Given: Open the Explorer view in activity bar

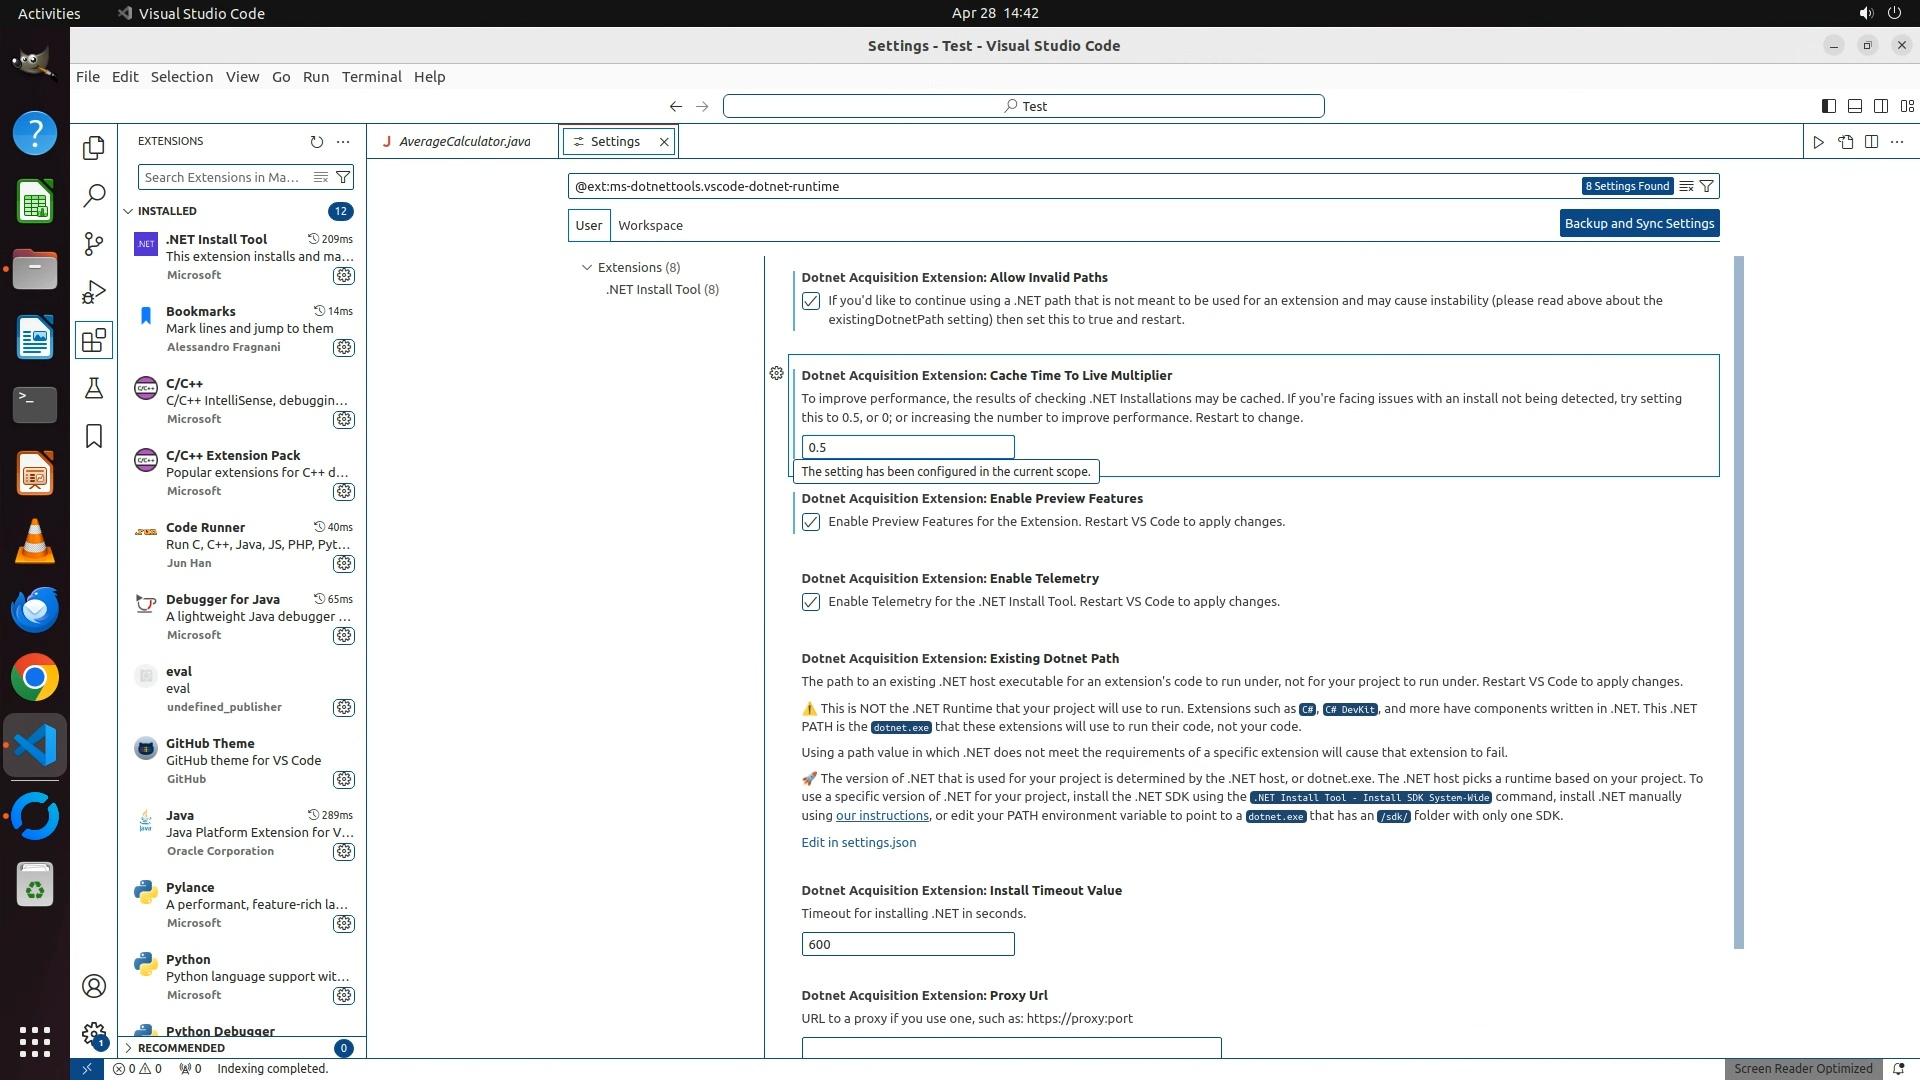Looking at the screenshot, I should tap(94, 148).
